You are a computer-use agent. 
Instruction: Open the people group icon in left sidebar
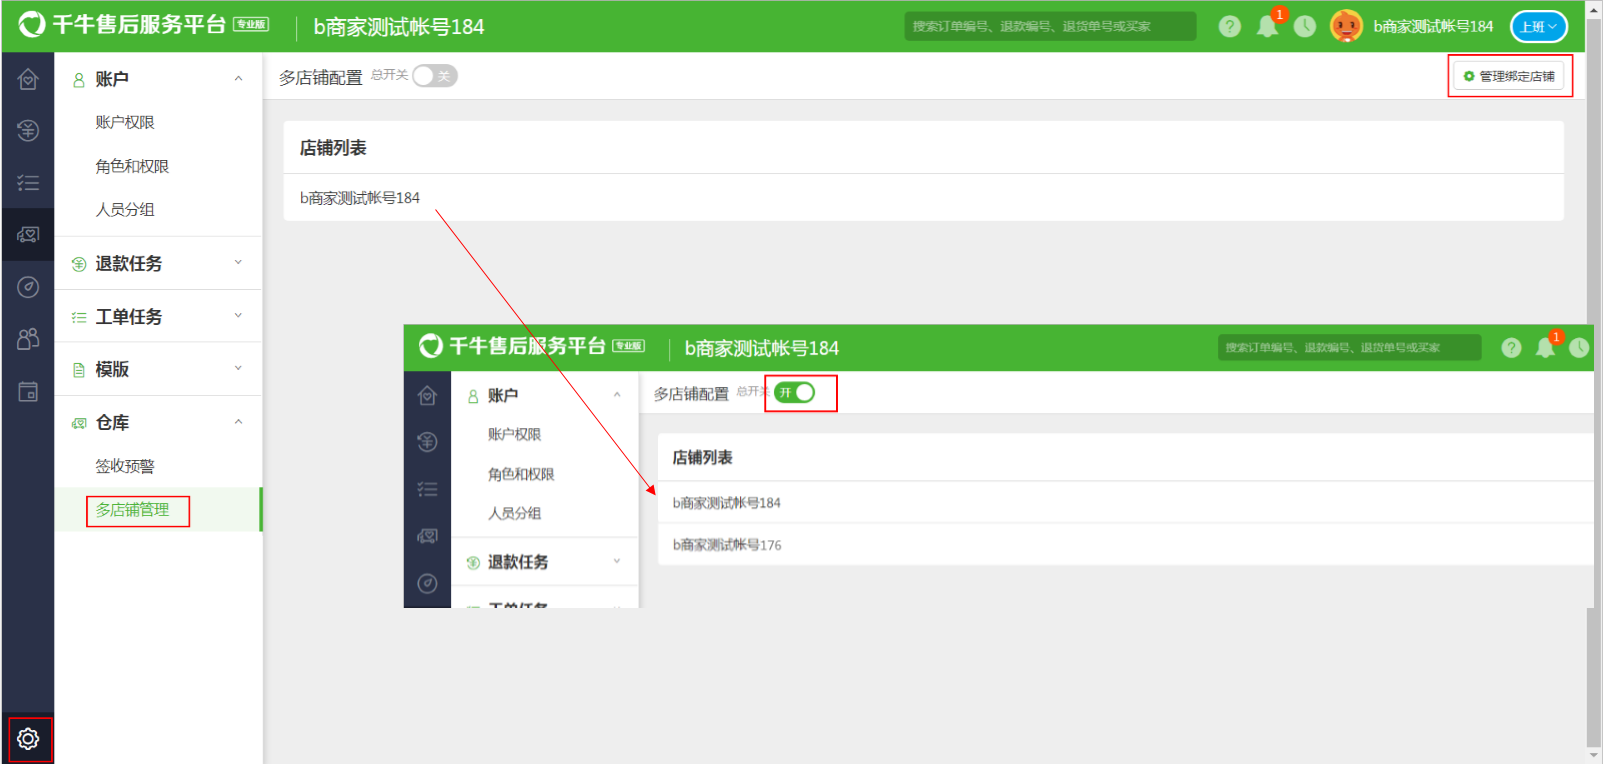(x=28, y=339)
